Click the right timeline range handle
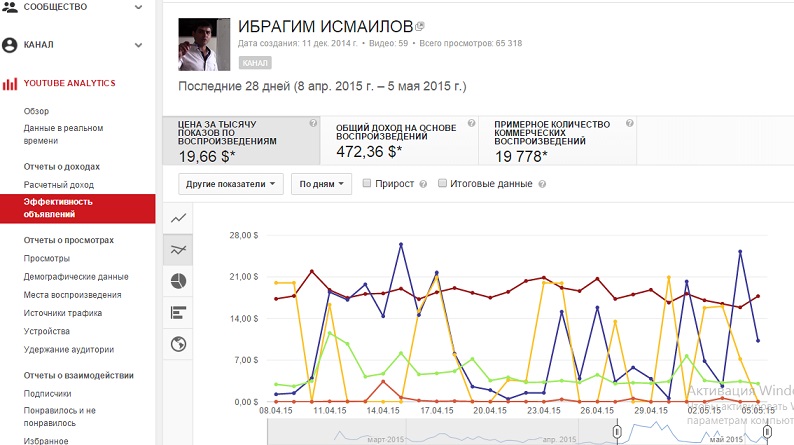Viewport: 794px width, 445px height. coord(767,431)
